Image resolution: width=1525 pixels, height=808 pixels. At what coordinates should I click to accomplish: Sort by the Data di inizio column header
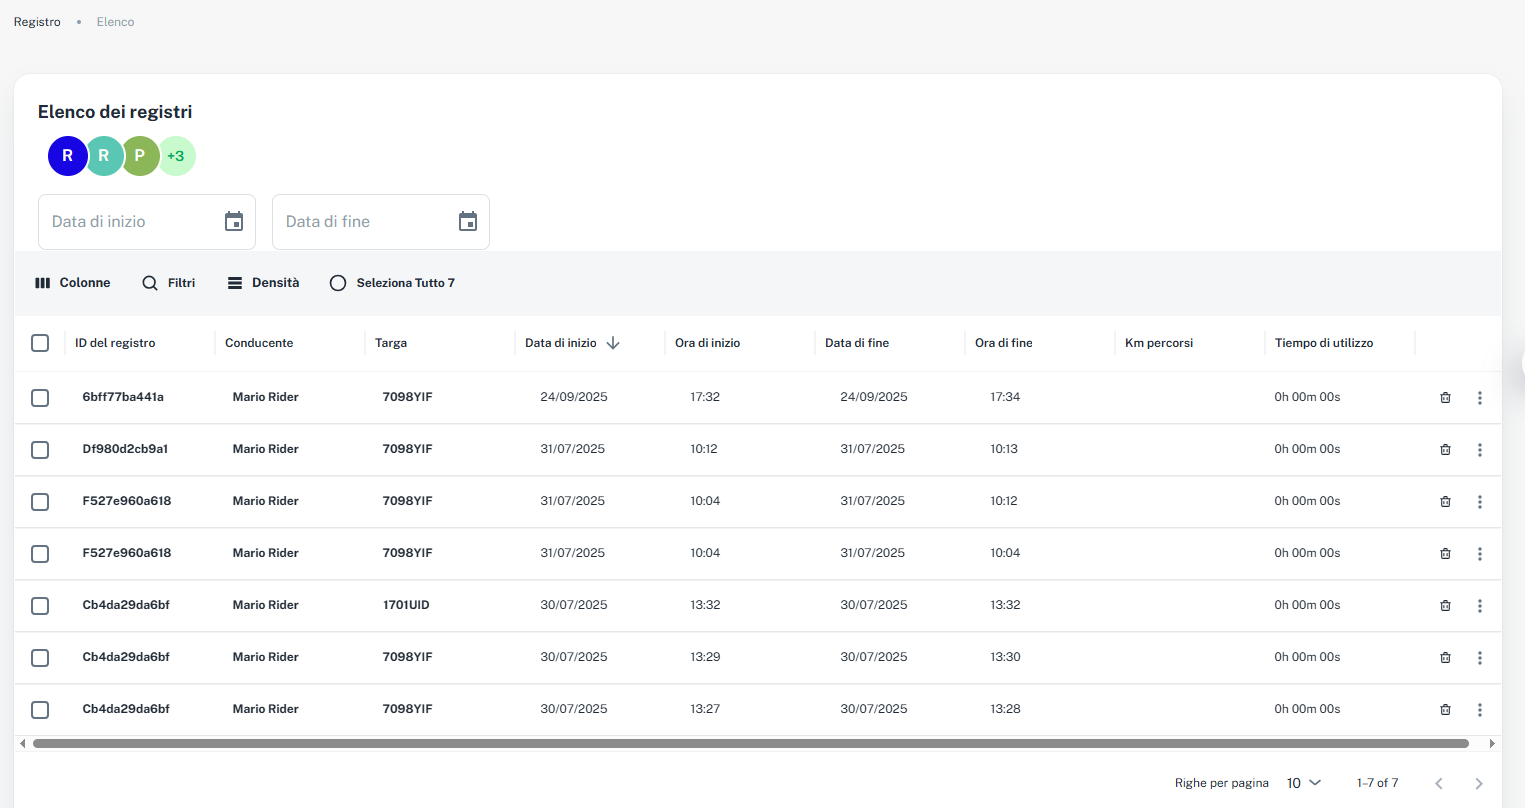[561, 343]
